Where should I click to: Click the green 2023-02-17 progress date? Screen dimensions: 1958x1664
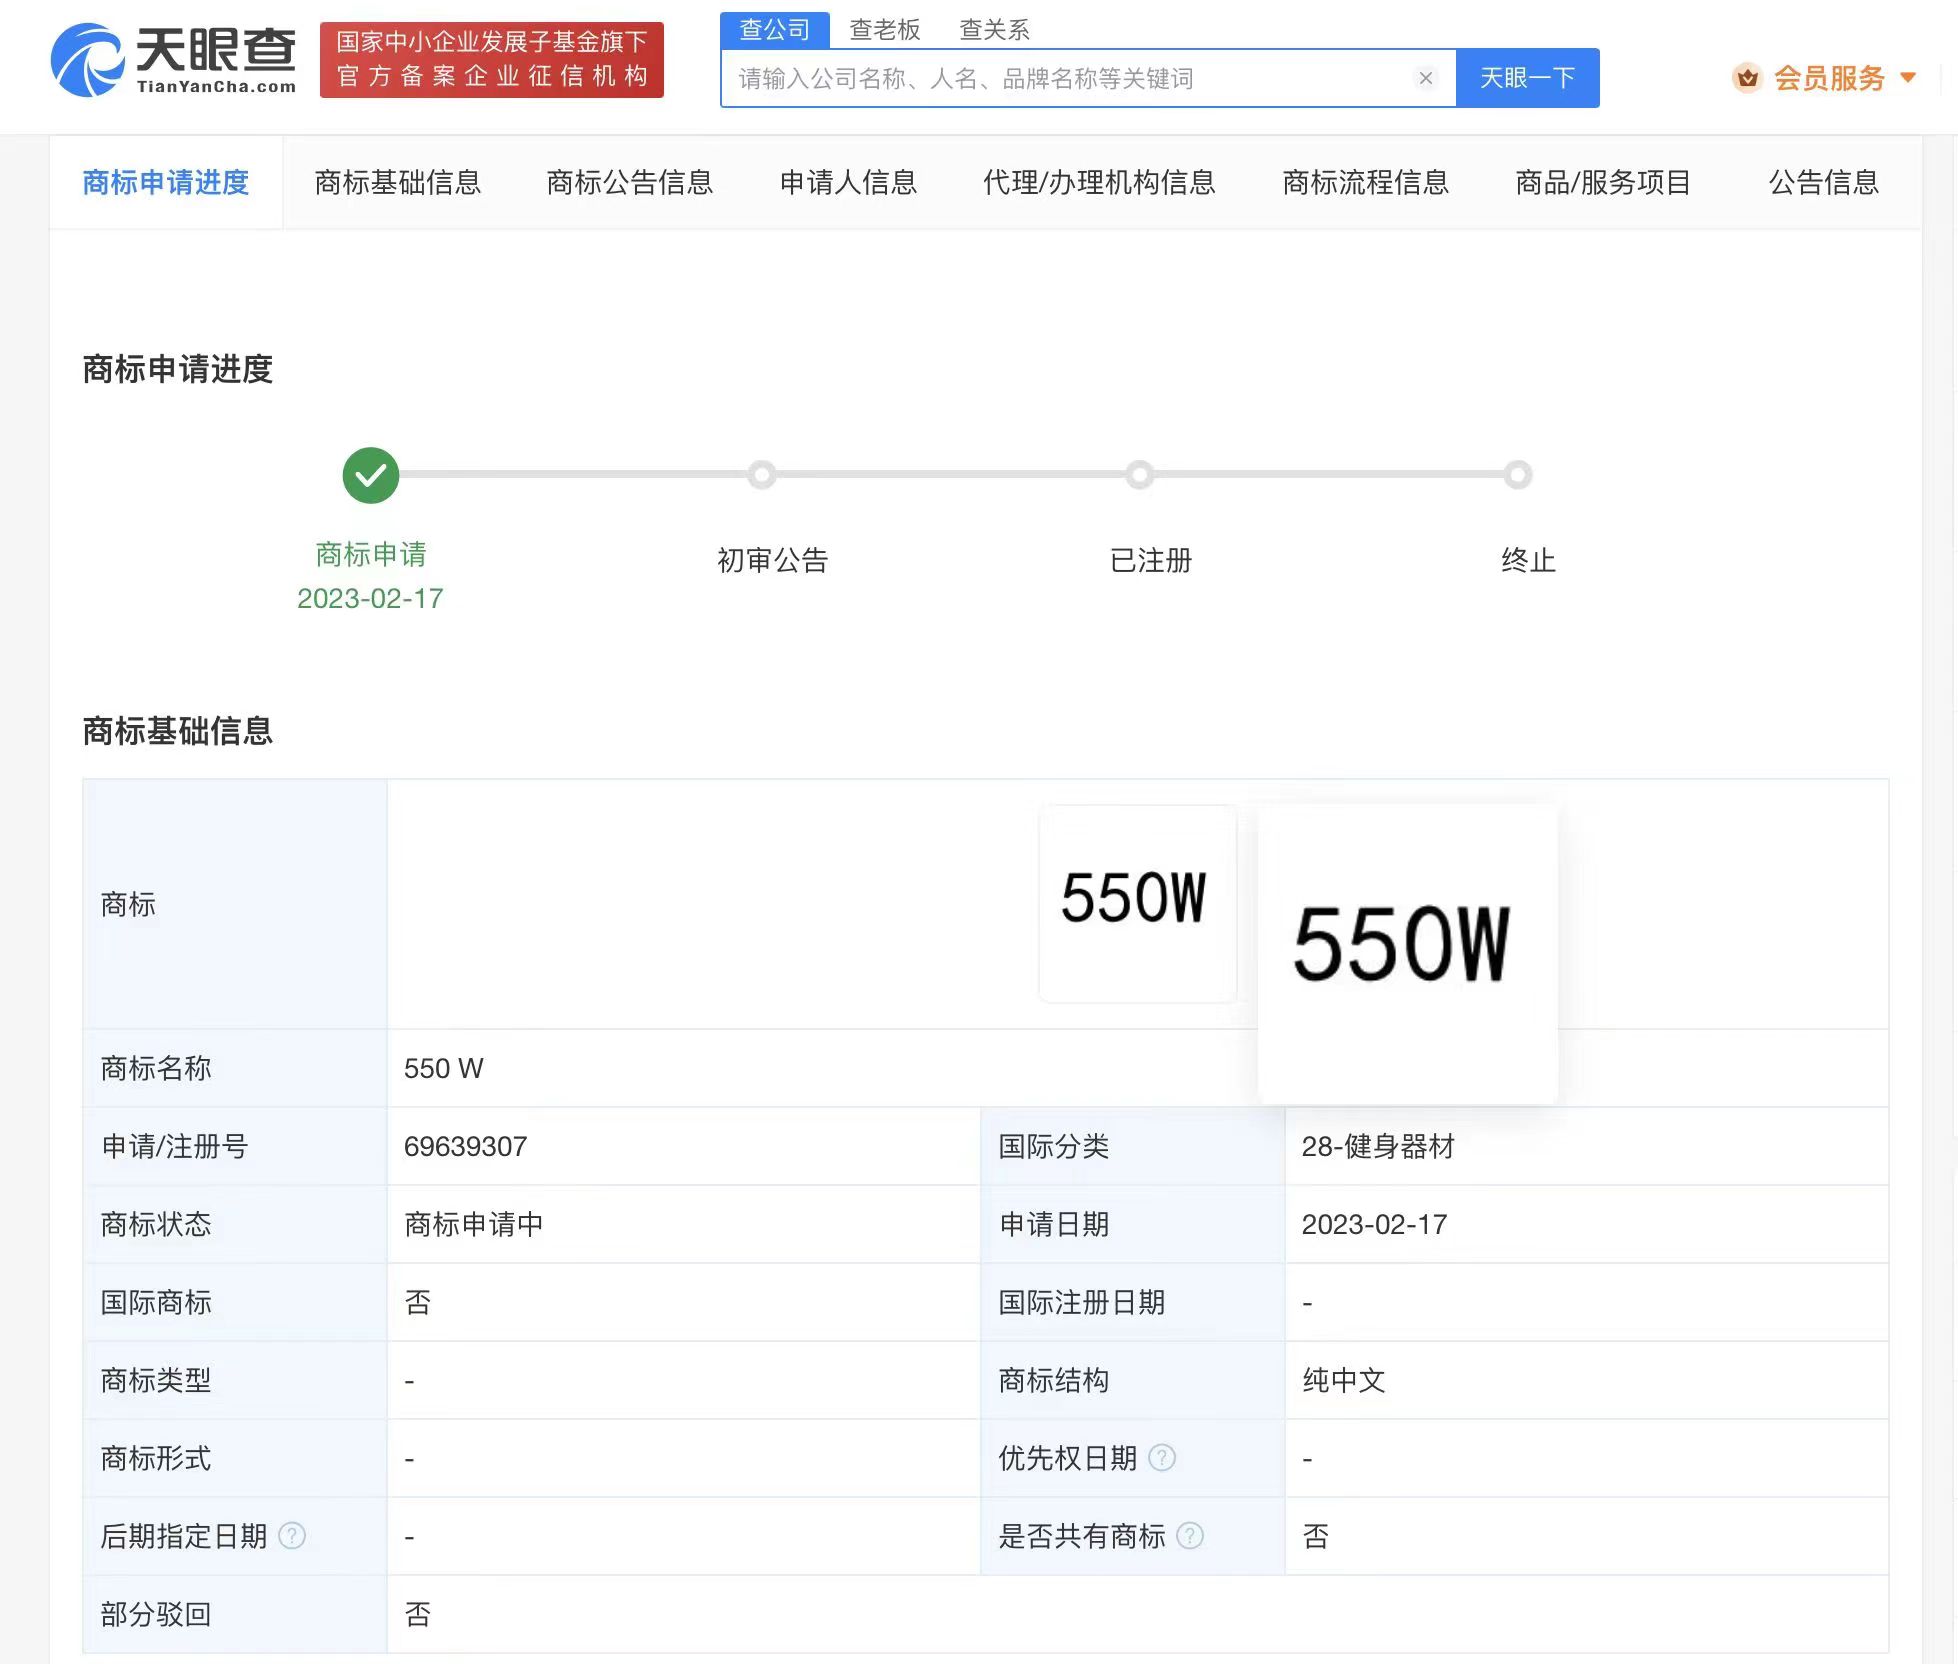pos(370,598)
